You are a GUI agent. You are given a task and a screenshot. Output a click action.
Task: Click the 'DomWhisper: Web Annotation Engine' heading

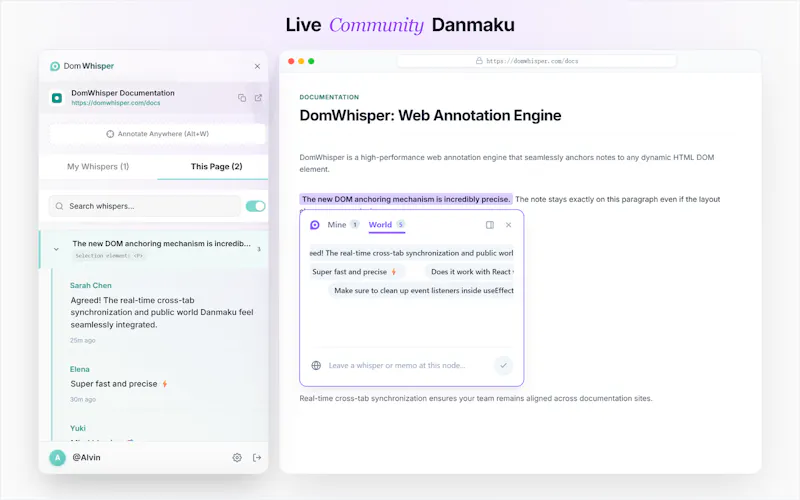pyautogui.click(x=430, y=115)
